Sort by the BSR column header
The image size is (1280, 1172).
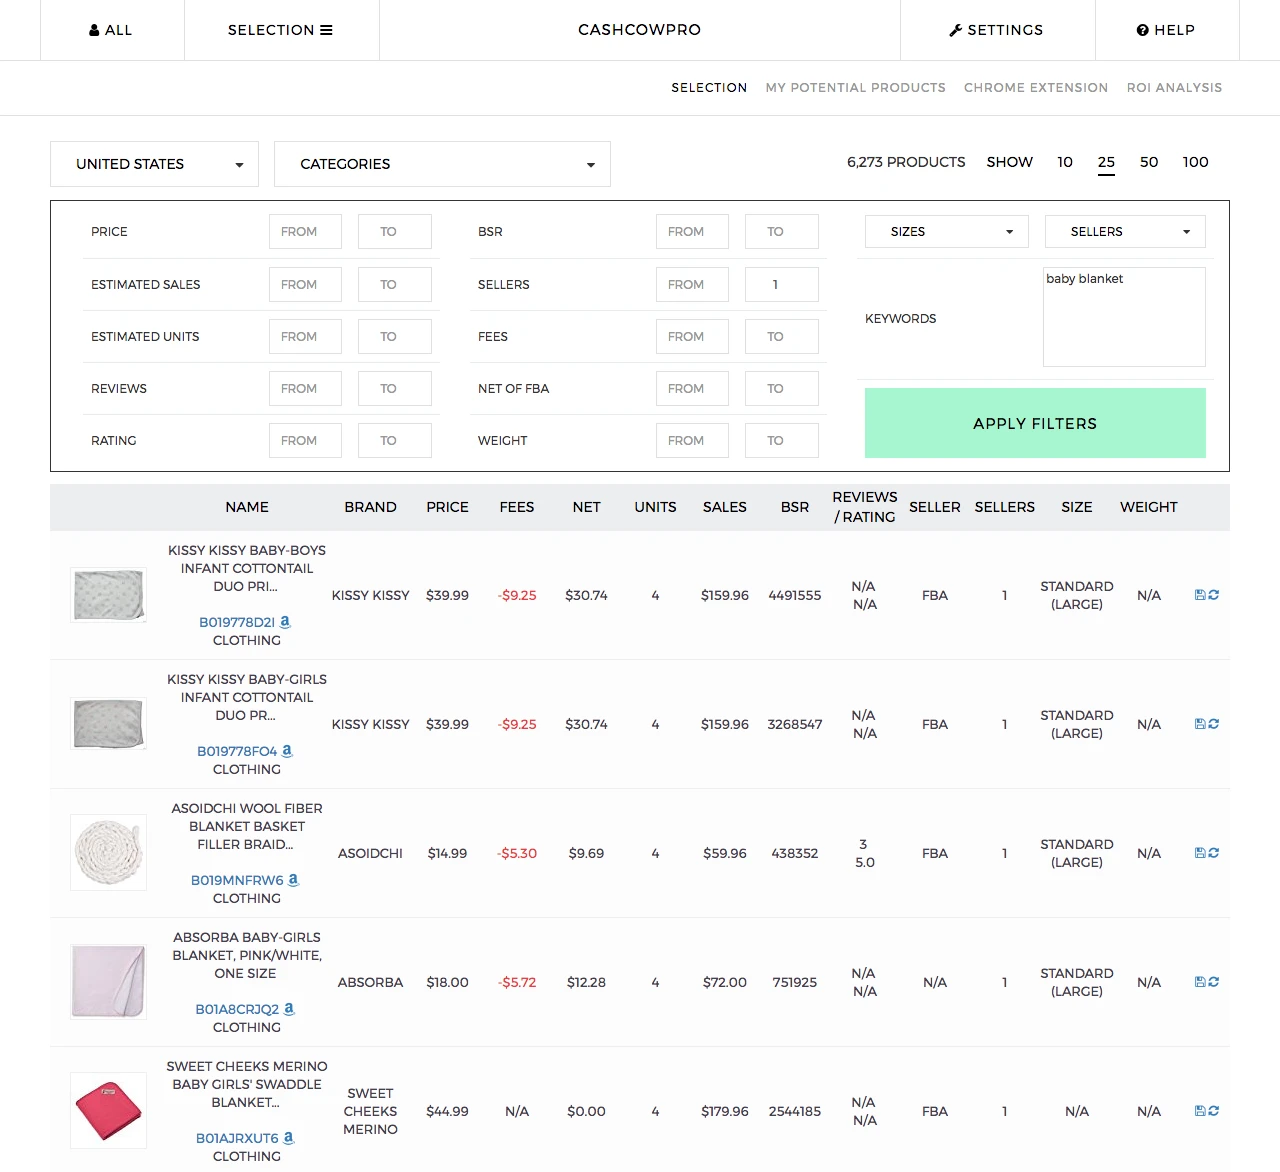pos(795,507)
